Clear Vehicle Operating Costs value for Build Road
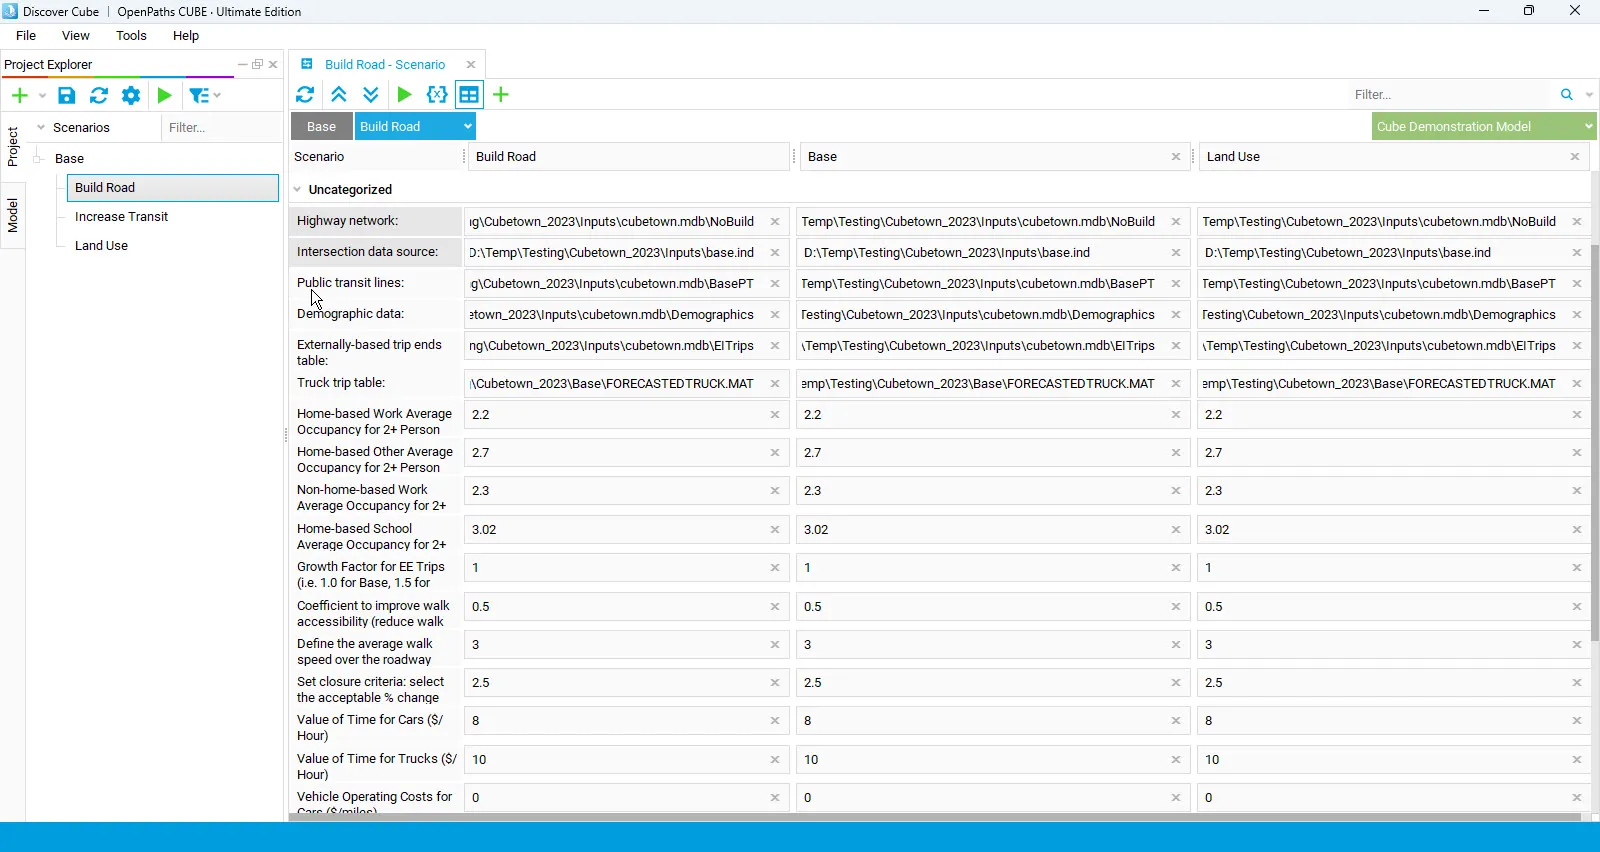 775,798
